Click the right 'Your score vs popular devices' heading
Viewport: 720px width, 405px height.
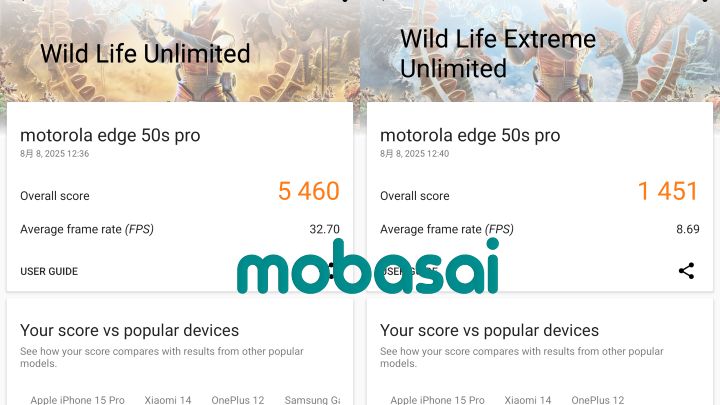[490, 330]
